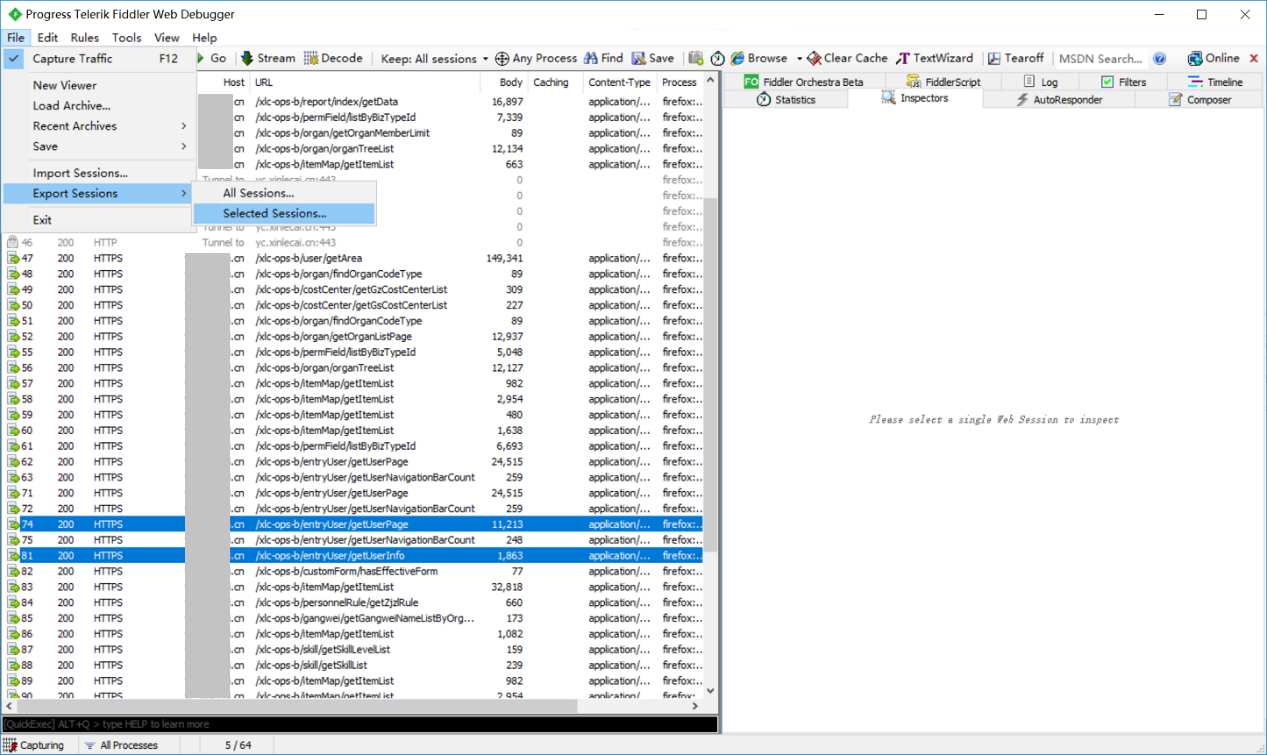This screenshot has height=755, width=1267.
Task: Select the Inspectors tab
Action: click(x=914, y=99)
